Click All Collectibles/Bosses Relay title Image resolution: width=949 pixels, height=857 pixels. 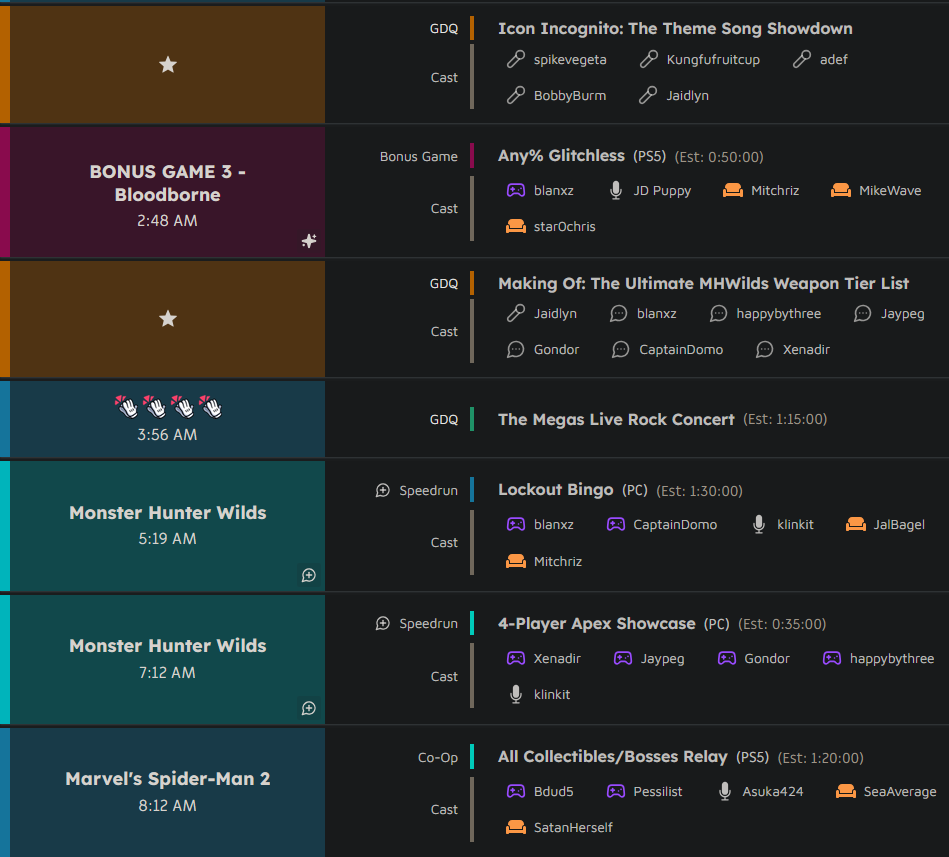point(612,757)
